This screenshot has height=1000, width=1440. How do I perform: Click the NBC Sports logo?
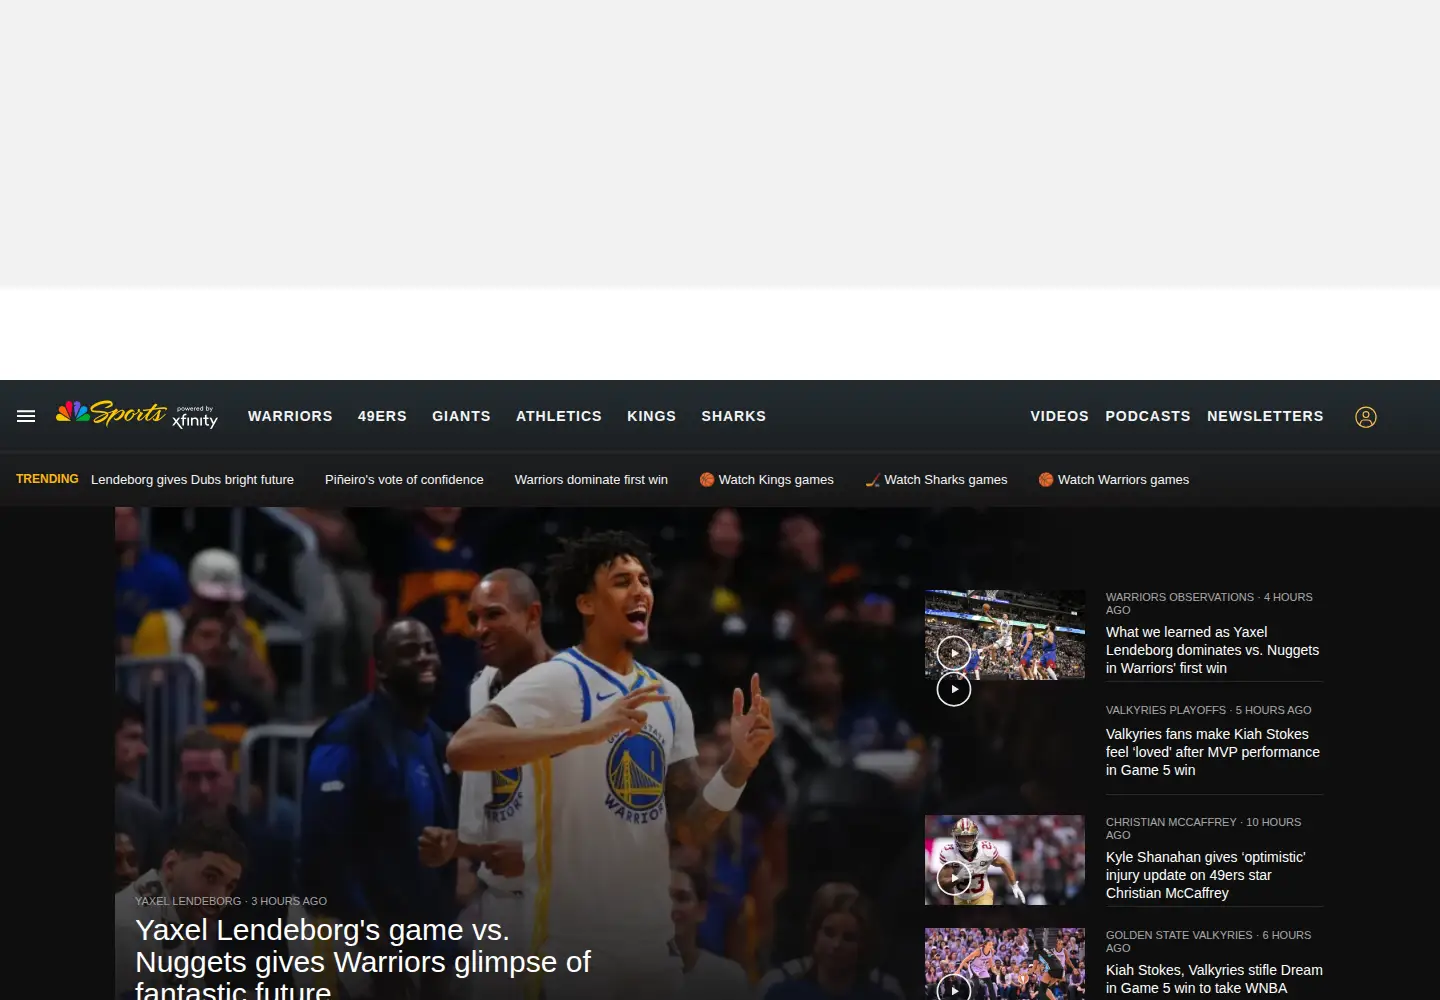(x=111, y=413)
